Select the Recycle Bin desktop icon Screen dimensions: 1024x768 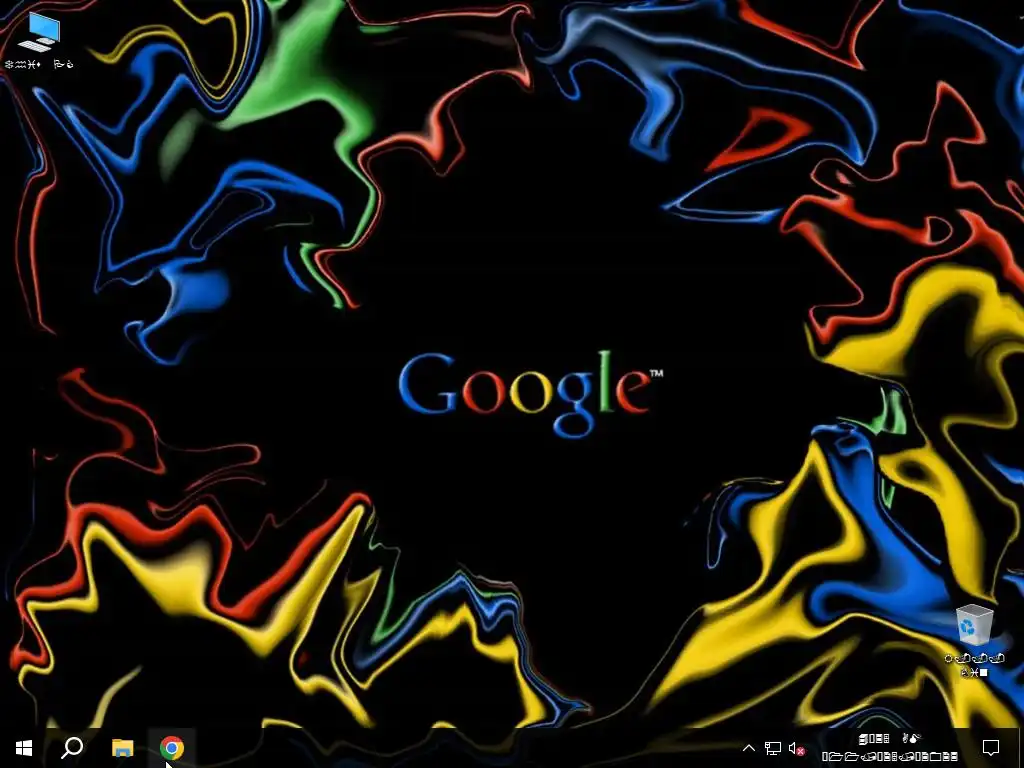pos(974,639)
